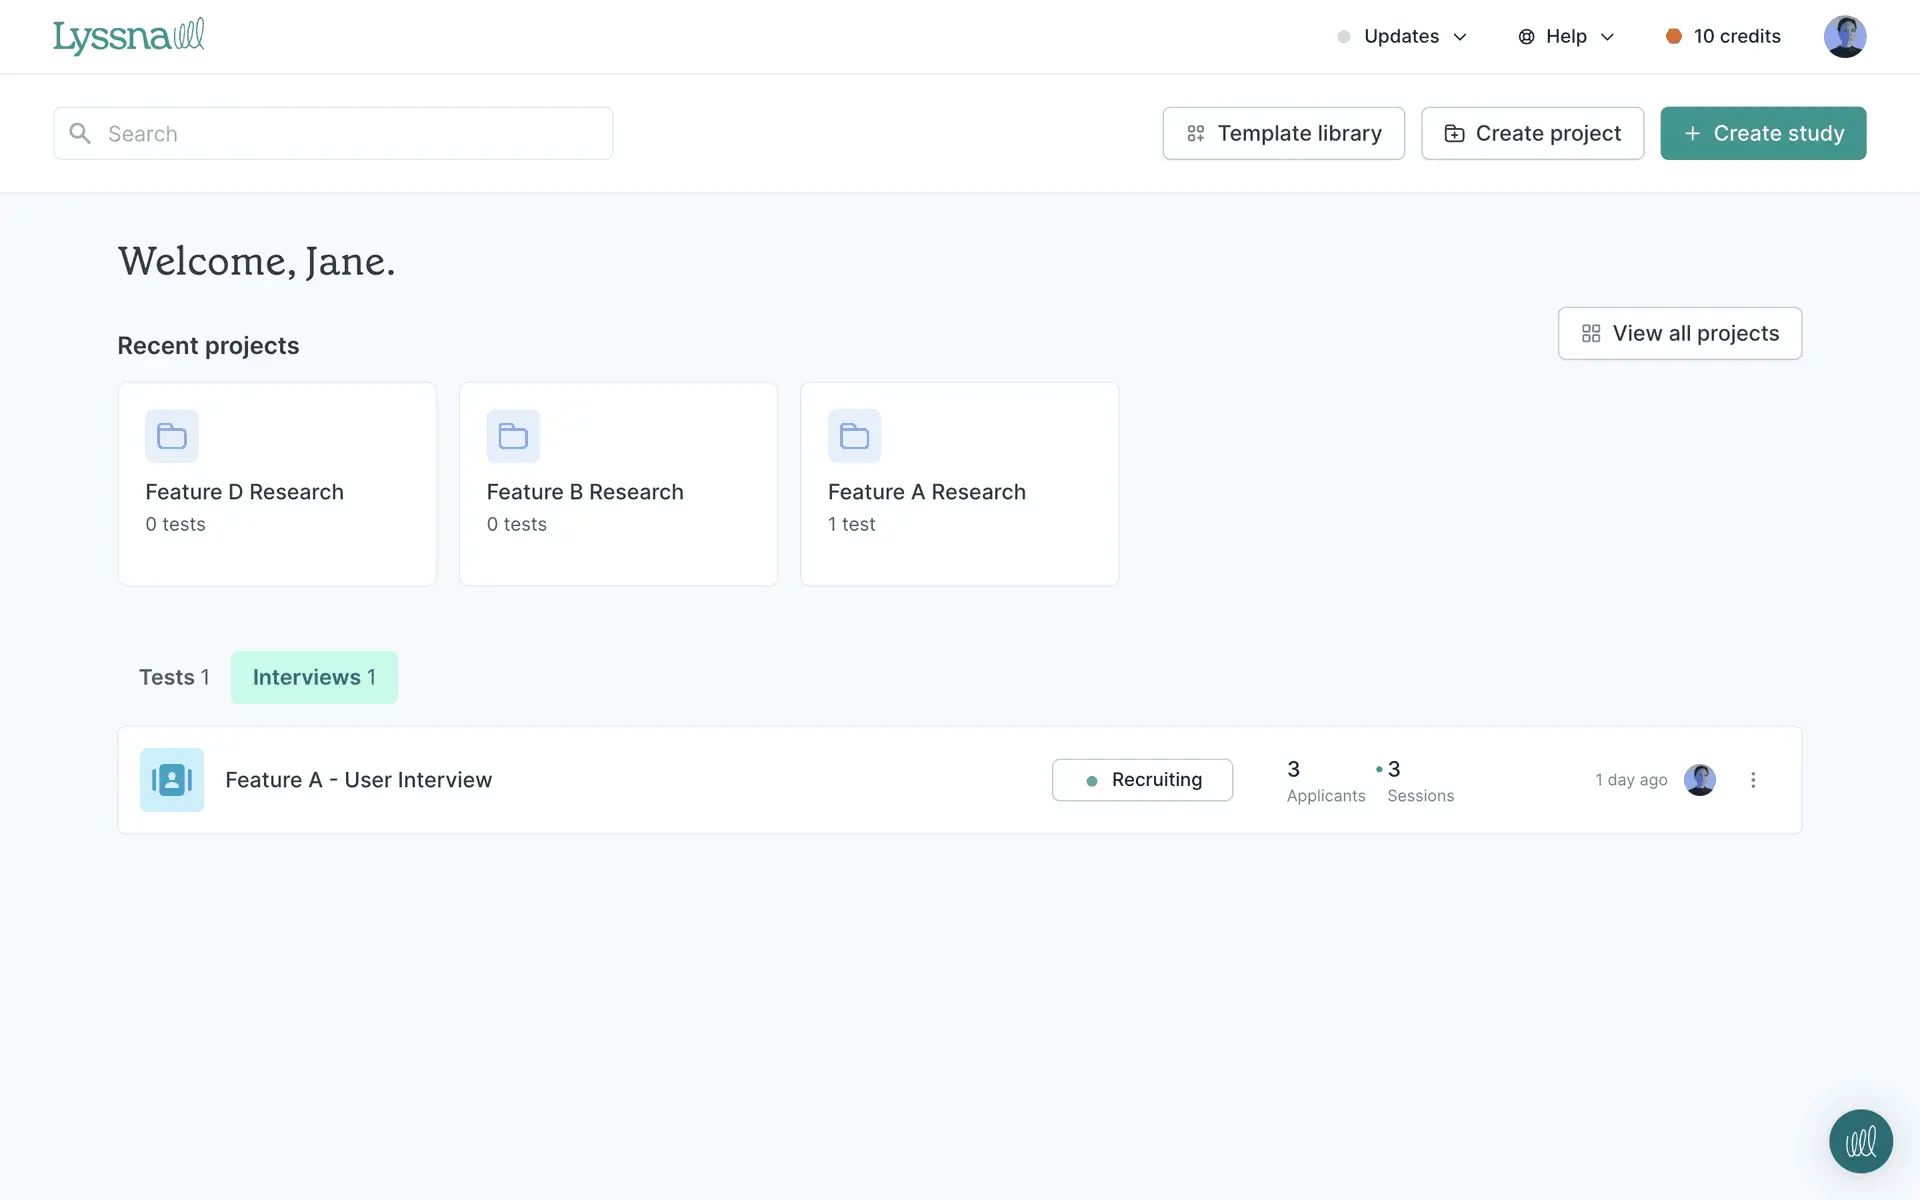Image resolution: width=1920 pixels, height=1200 pixels.
Task: Click the Create study button
Action: [1763, 133]
